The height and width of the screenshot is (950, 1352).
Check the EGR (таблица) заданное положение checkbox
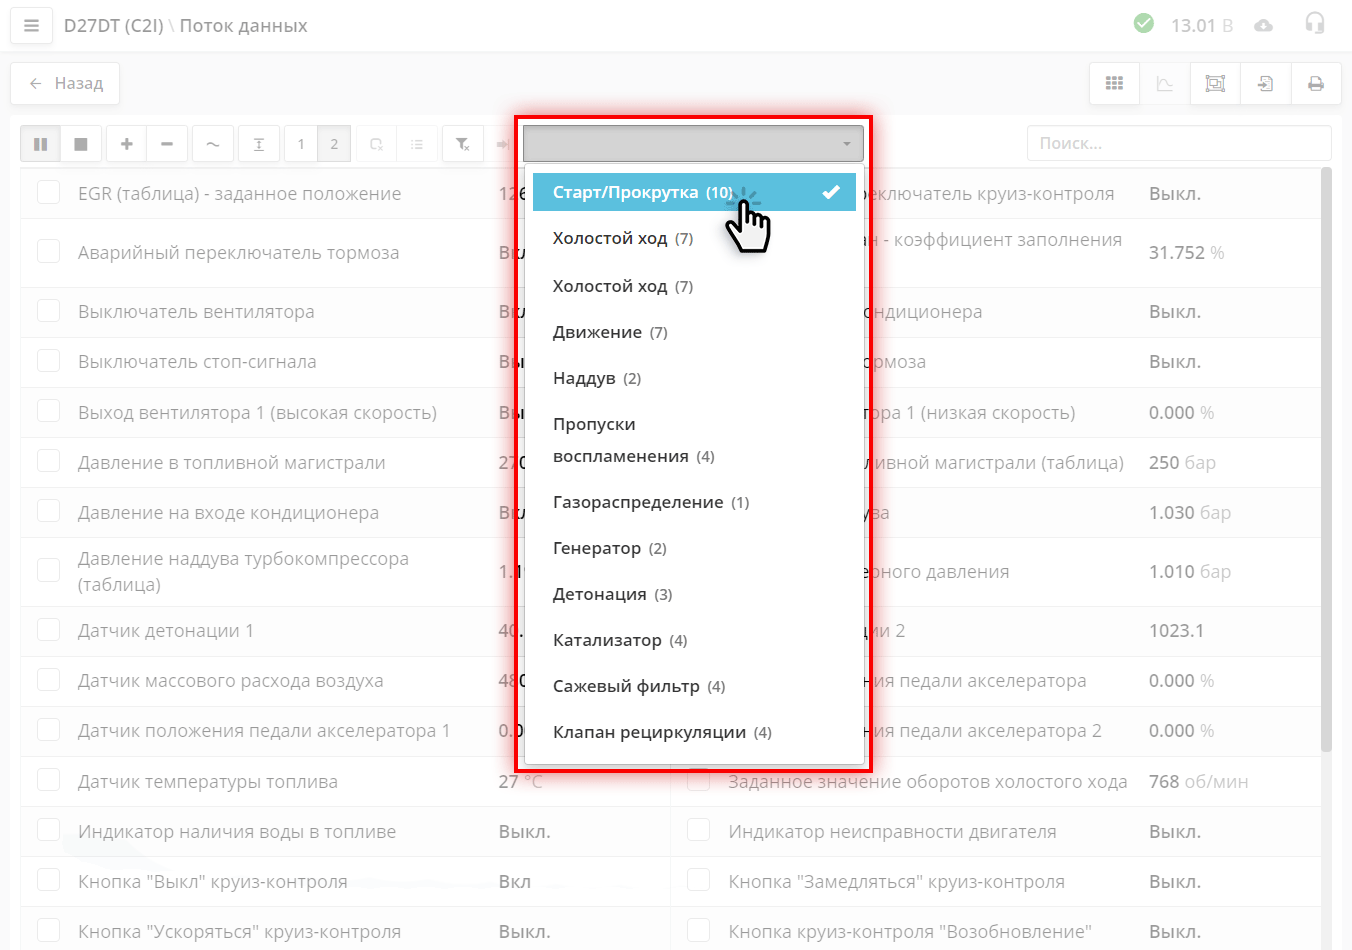(x=48, y=192)
